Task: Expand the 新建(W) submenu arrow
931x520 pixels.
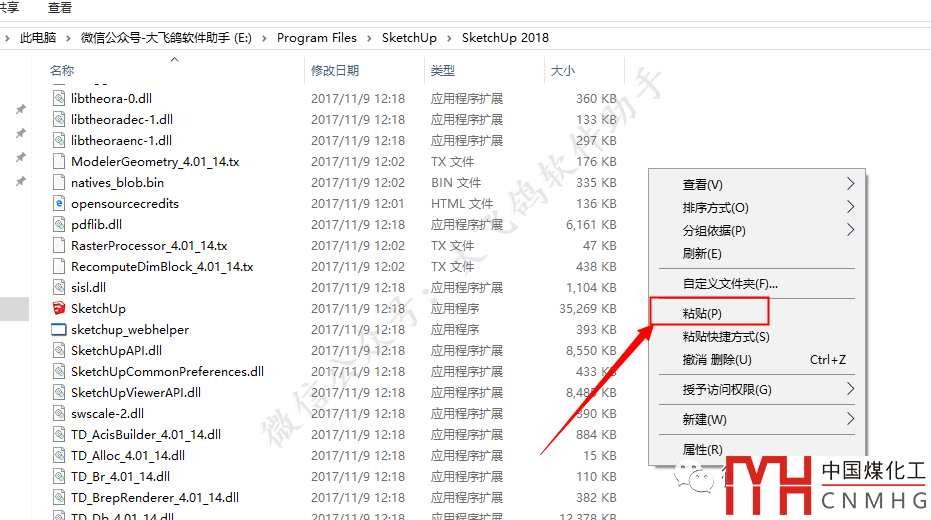Action: pos(850,419)
